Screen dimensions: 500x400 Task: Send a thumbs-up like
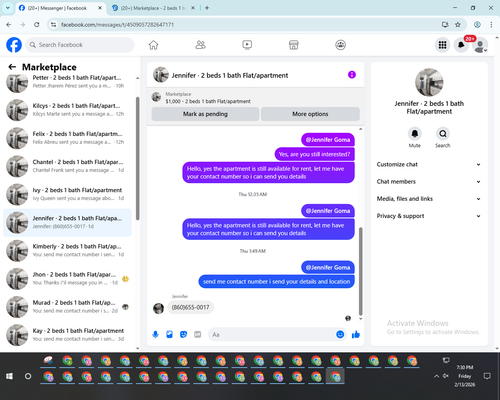[x=356, y=334]
